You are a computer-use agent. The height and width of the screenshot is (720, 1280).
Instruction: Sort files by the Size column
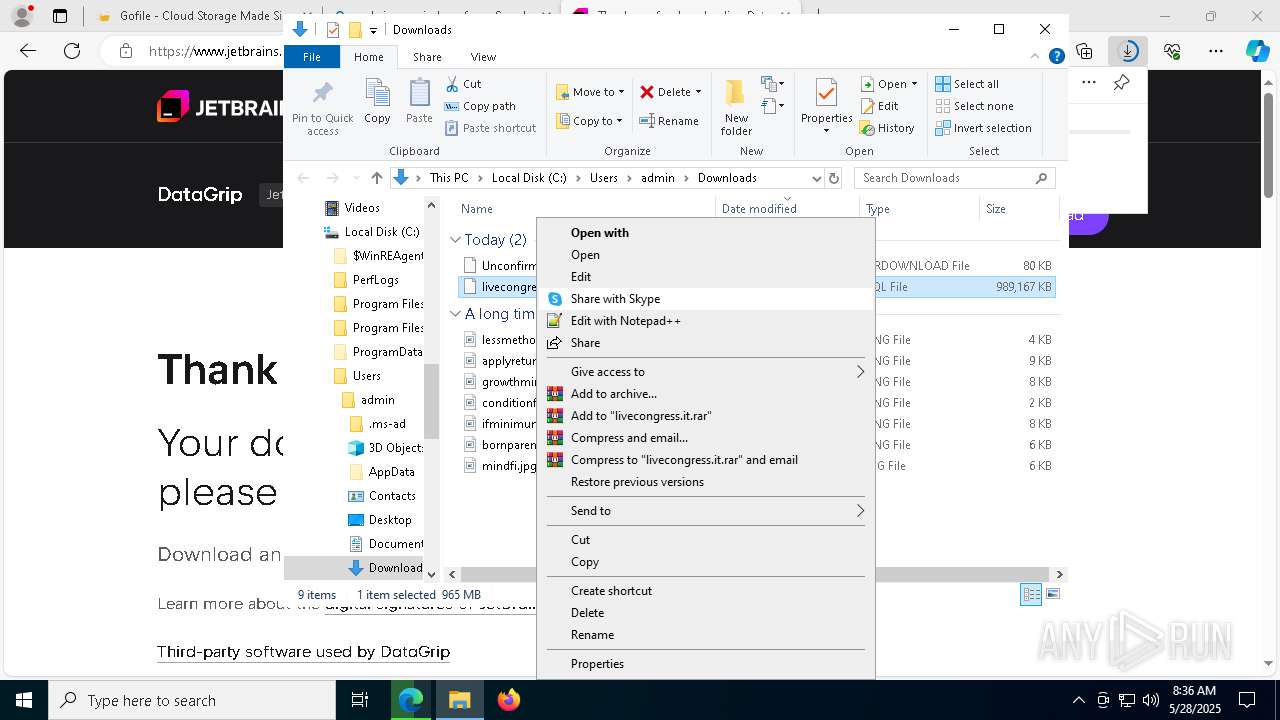pyautogui.click(x=1018, y=209)
